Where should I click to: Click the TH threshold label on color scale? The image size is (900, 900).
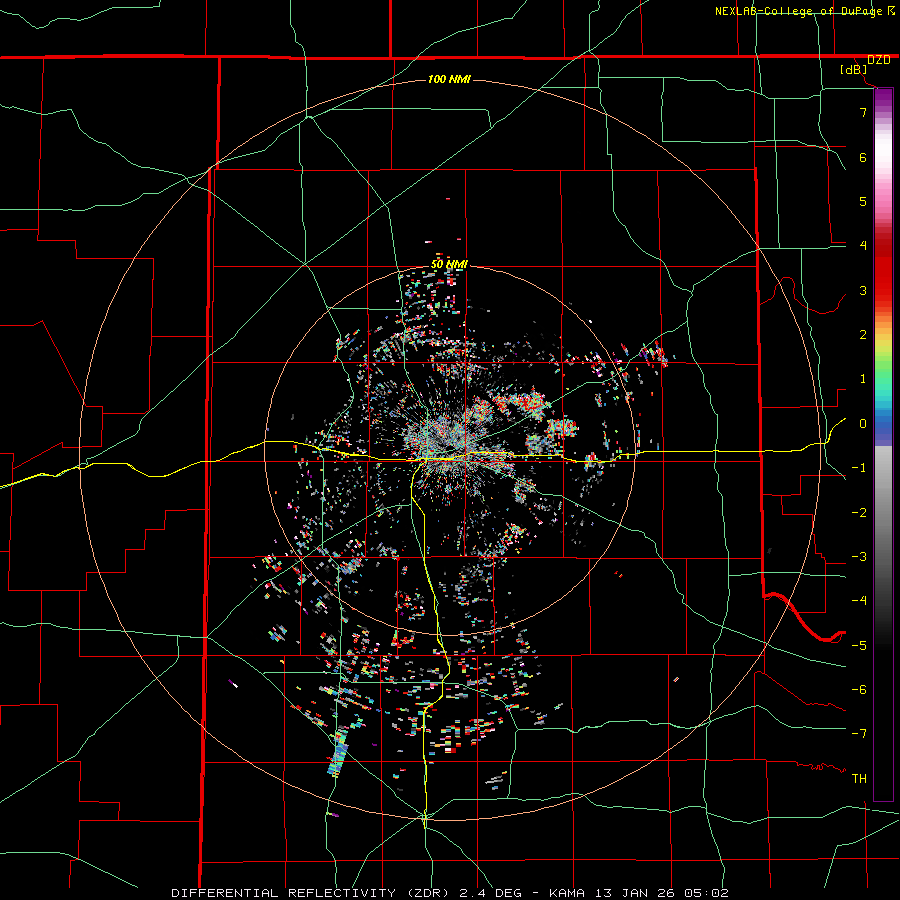[859, 779]
